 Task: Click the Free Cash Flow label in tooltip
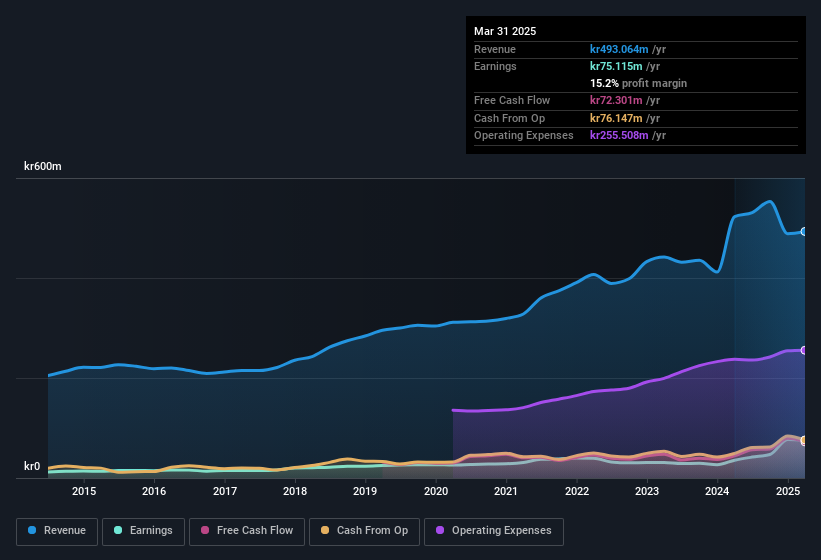pyautogui.click(x=512, y=100)
